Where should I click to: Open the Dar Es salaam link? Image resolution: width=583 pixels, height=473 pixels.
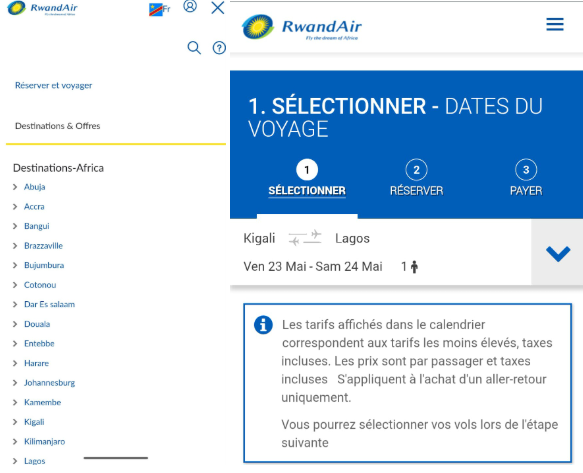(x=49, y=305)
